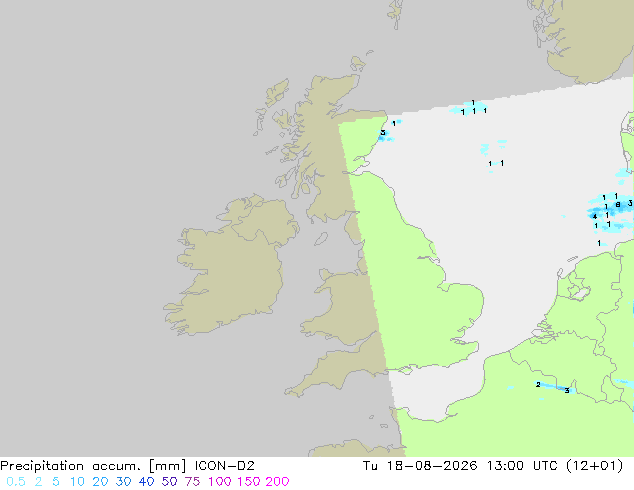The width and height of the screenshot is (634, 490).
Task: Click the 50 mm legend value
Action: pyautogui.click(x=169, y=482)
